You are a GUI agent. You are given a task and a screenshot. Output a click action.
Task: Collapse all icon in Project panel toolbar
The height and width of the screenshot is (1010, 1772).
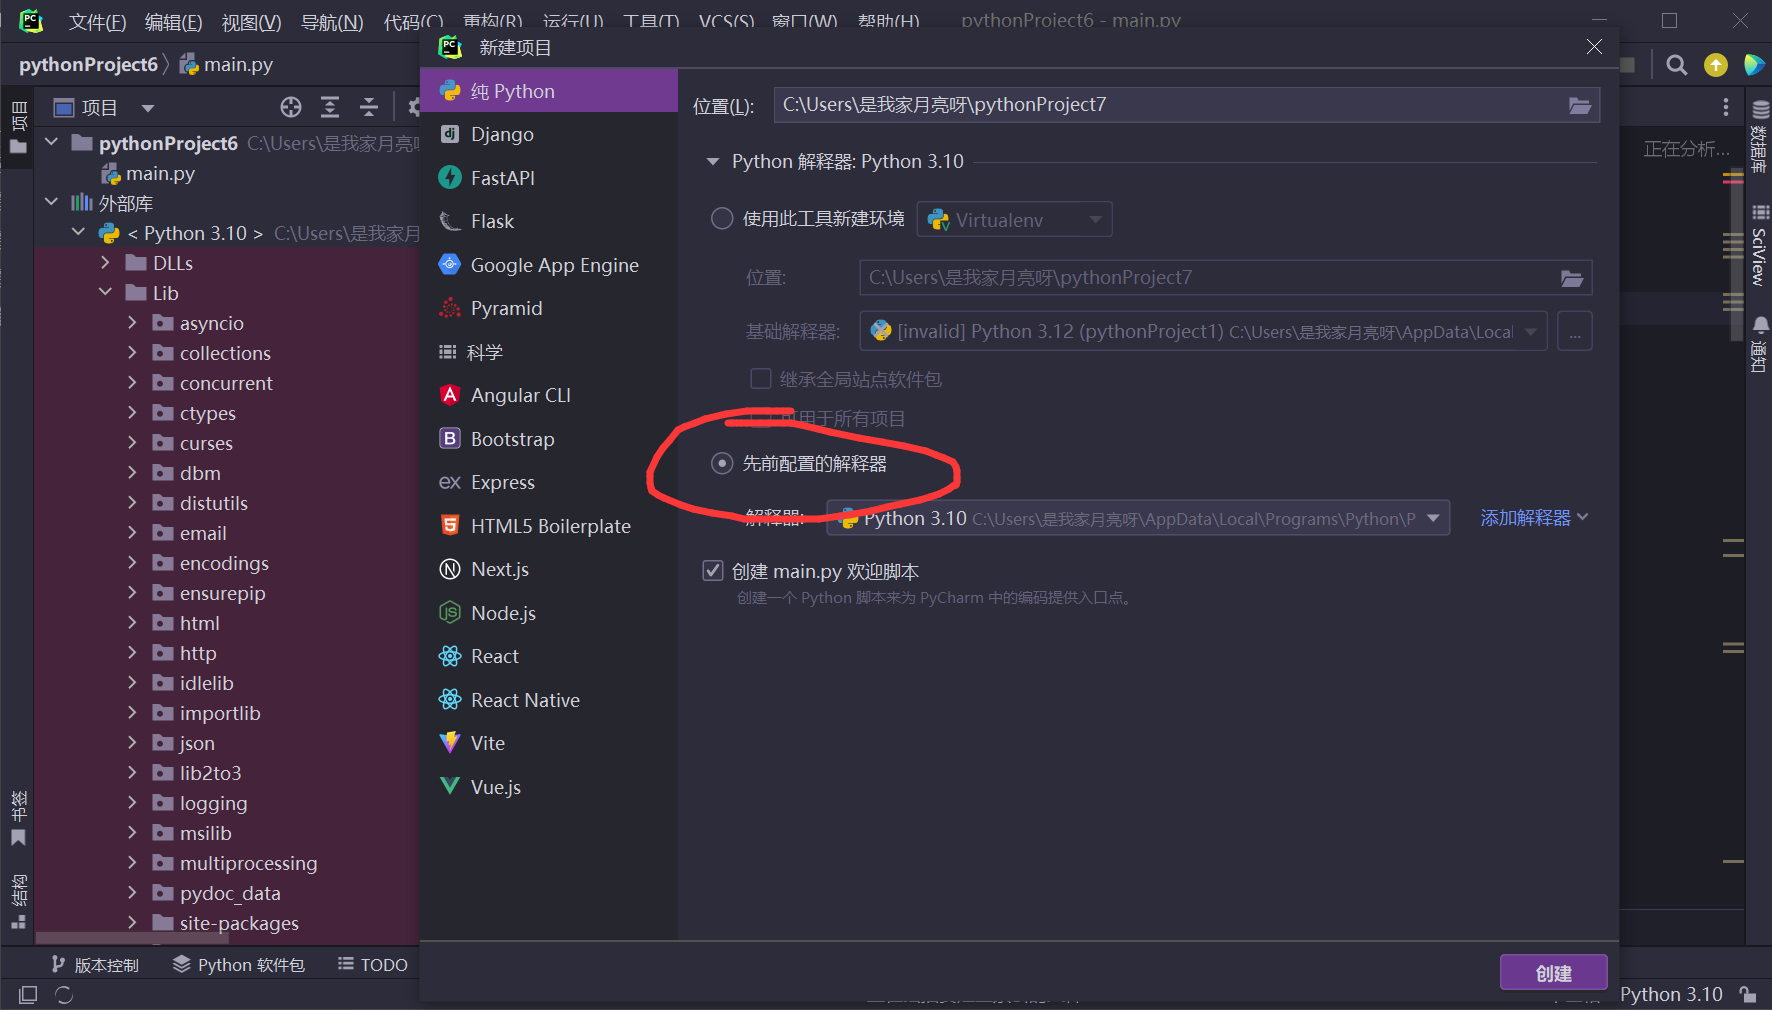coord(369,107)
